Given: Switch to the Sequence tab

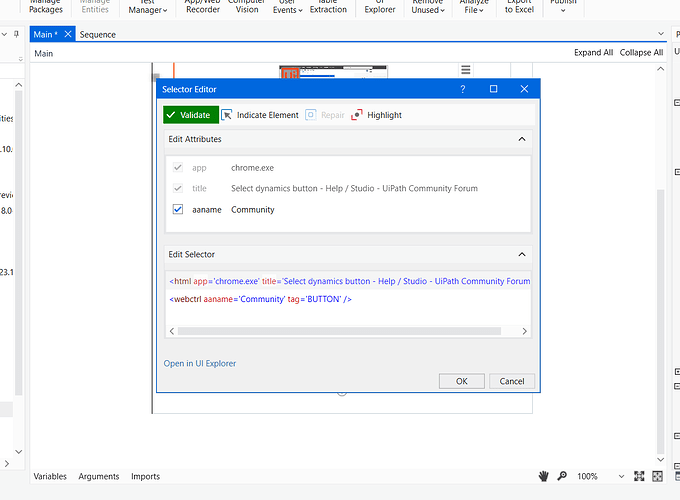Looking at the screenshot, I should pos(98,34).
